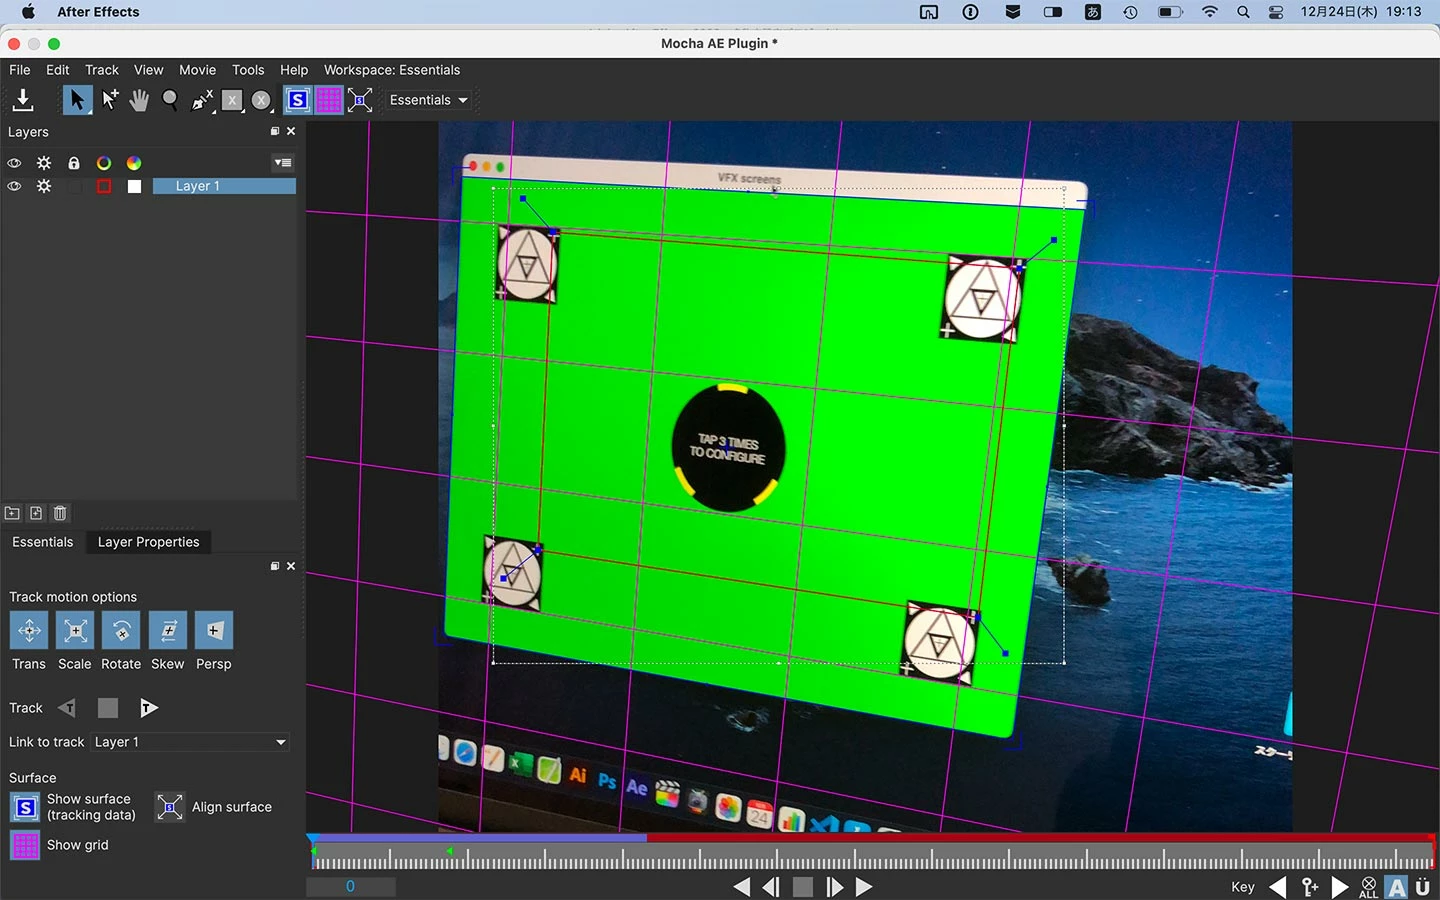This screenshot has height=900, width=1440.
Task: Play backwards in the timeline controls
Action: coord(741,887)
